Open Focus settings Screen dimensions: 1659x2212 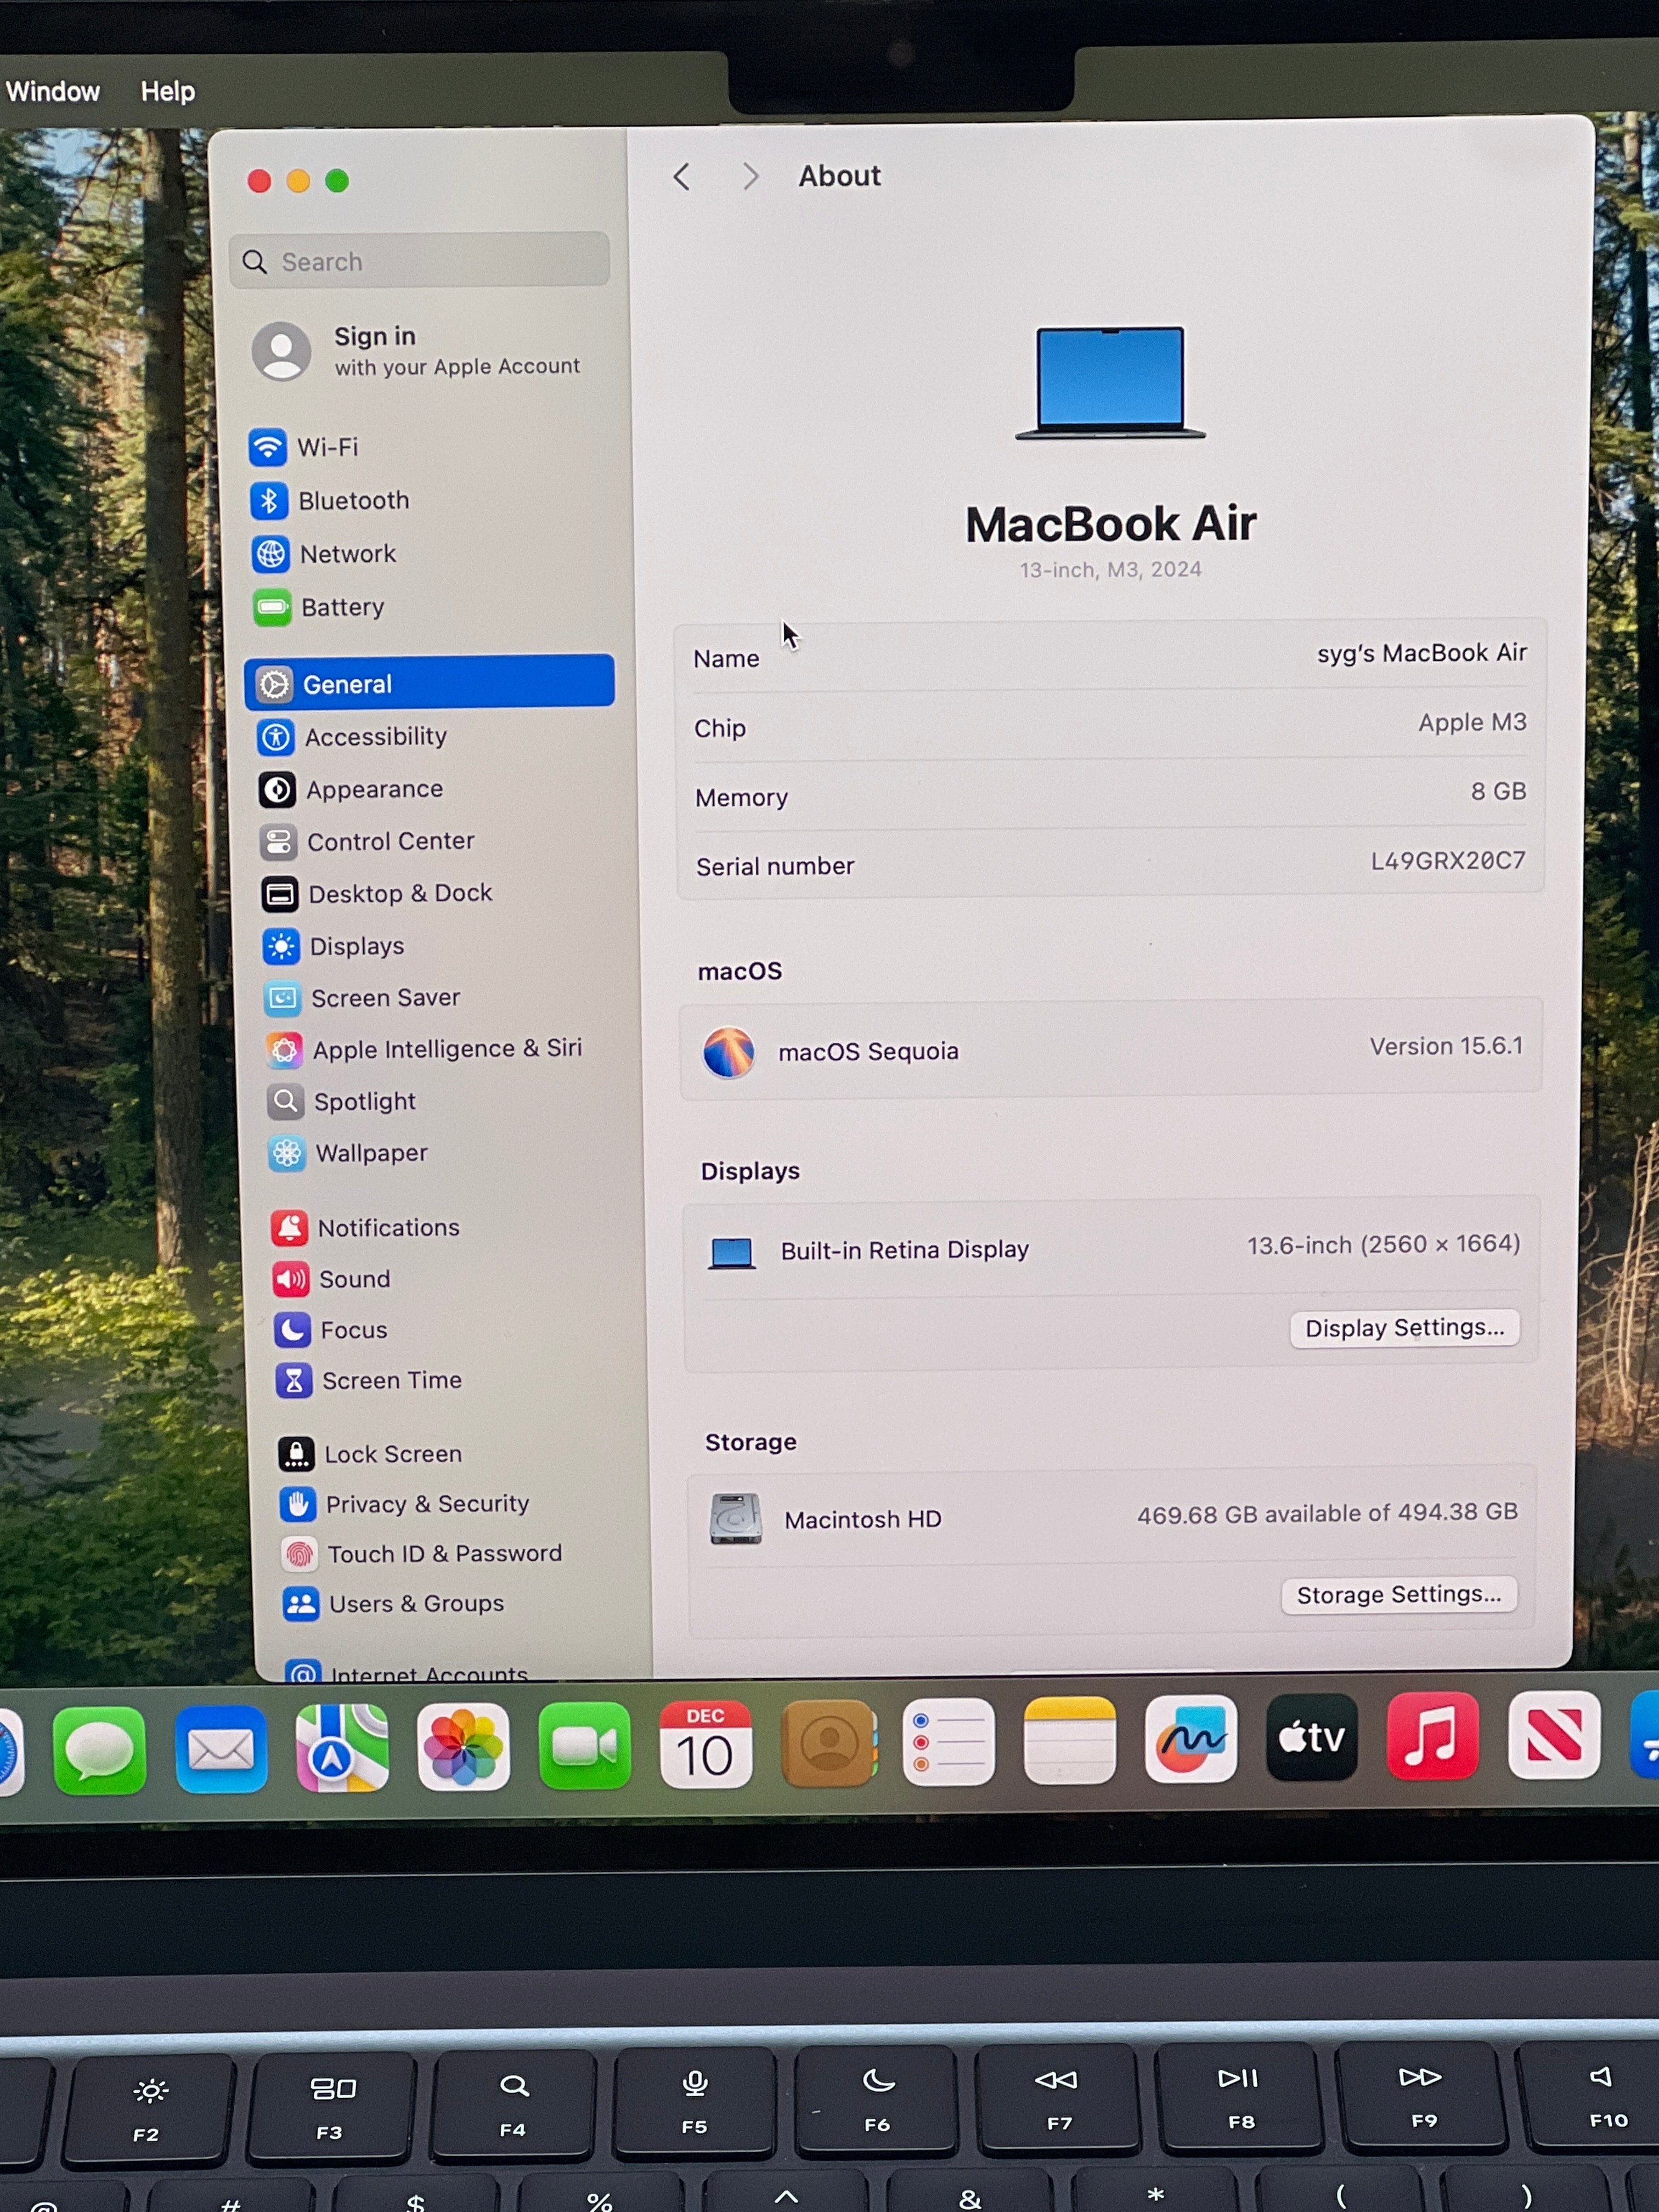tap(331, 1329)
